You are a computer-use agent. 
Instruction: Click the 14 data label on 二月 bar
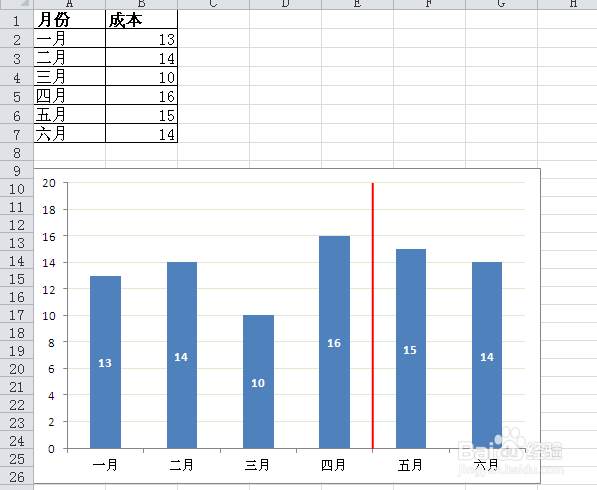[x=181, y=357]
